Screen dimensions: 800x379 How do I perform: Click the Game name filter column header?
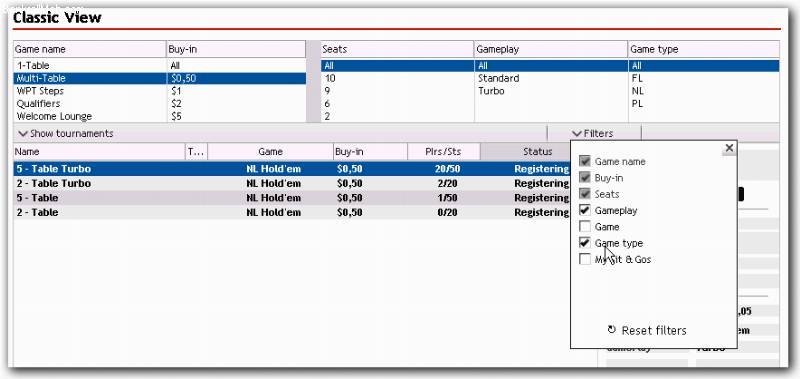[x=90, y=49]
